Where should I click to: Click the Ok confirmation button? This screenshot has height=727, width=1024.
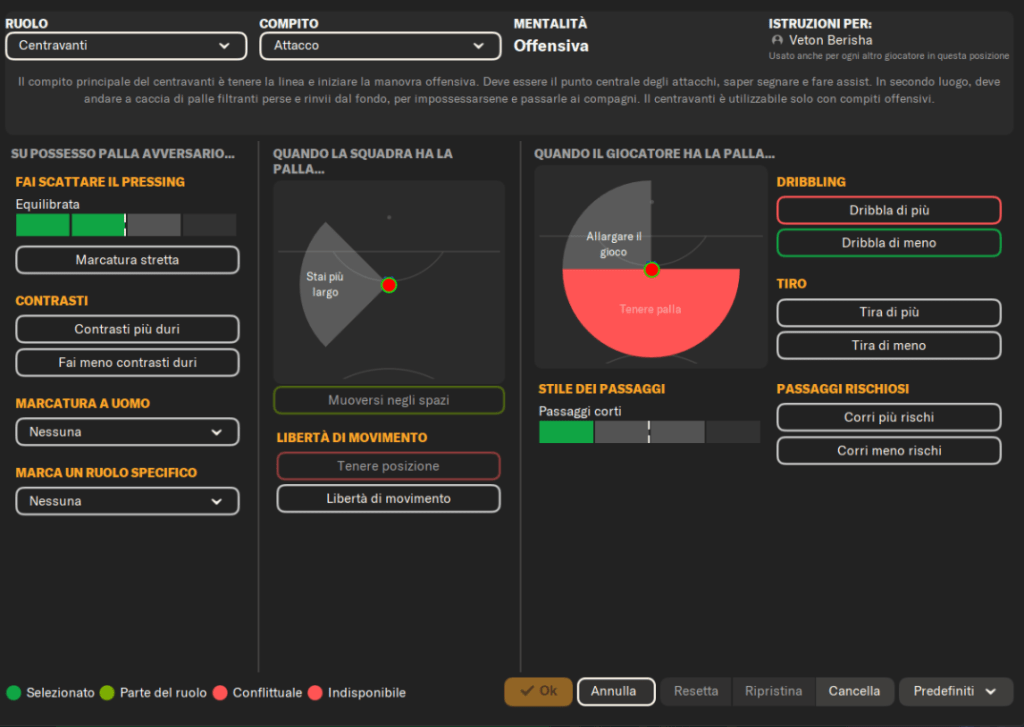click(538, 691)
